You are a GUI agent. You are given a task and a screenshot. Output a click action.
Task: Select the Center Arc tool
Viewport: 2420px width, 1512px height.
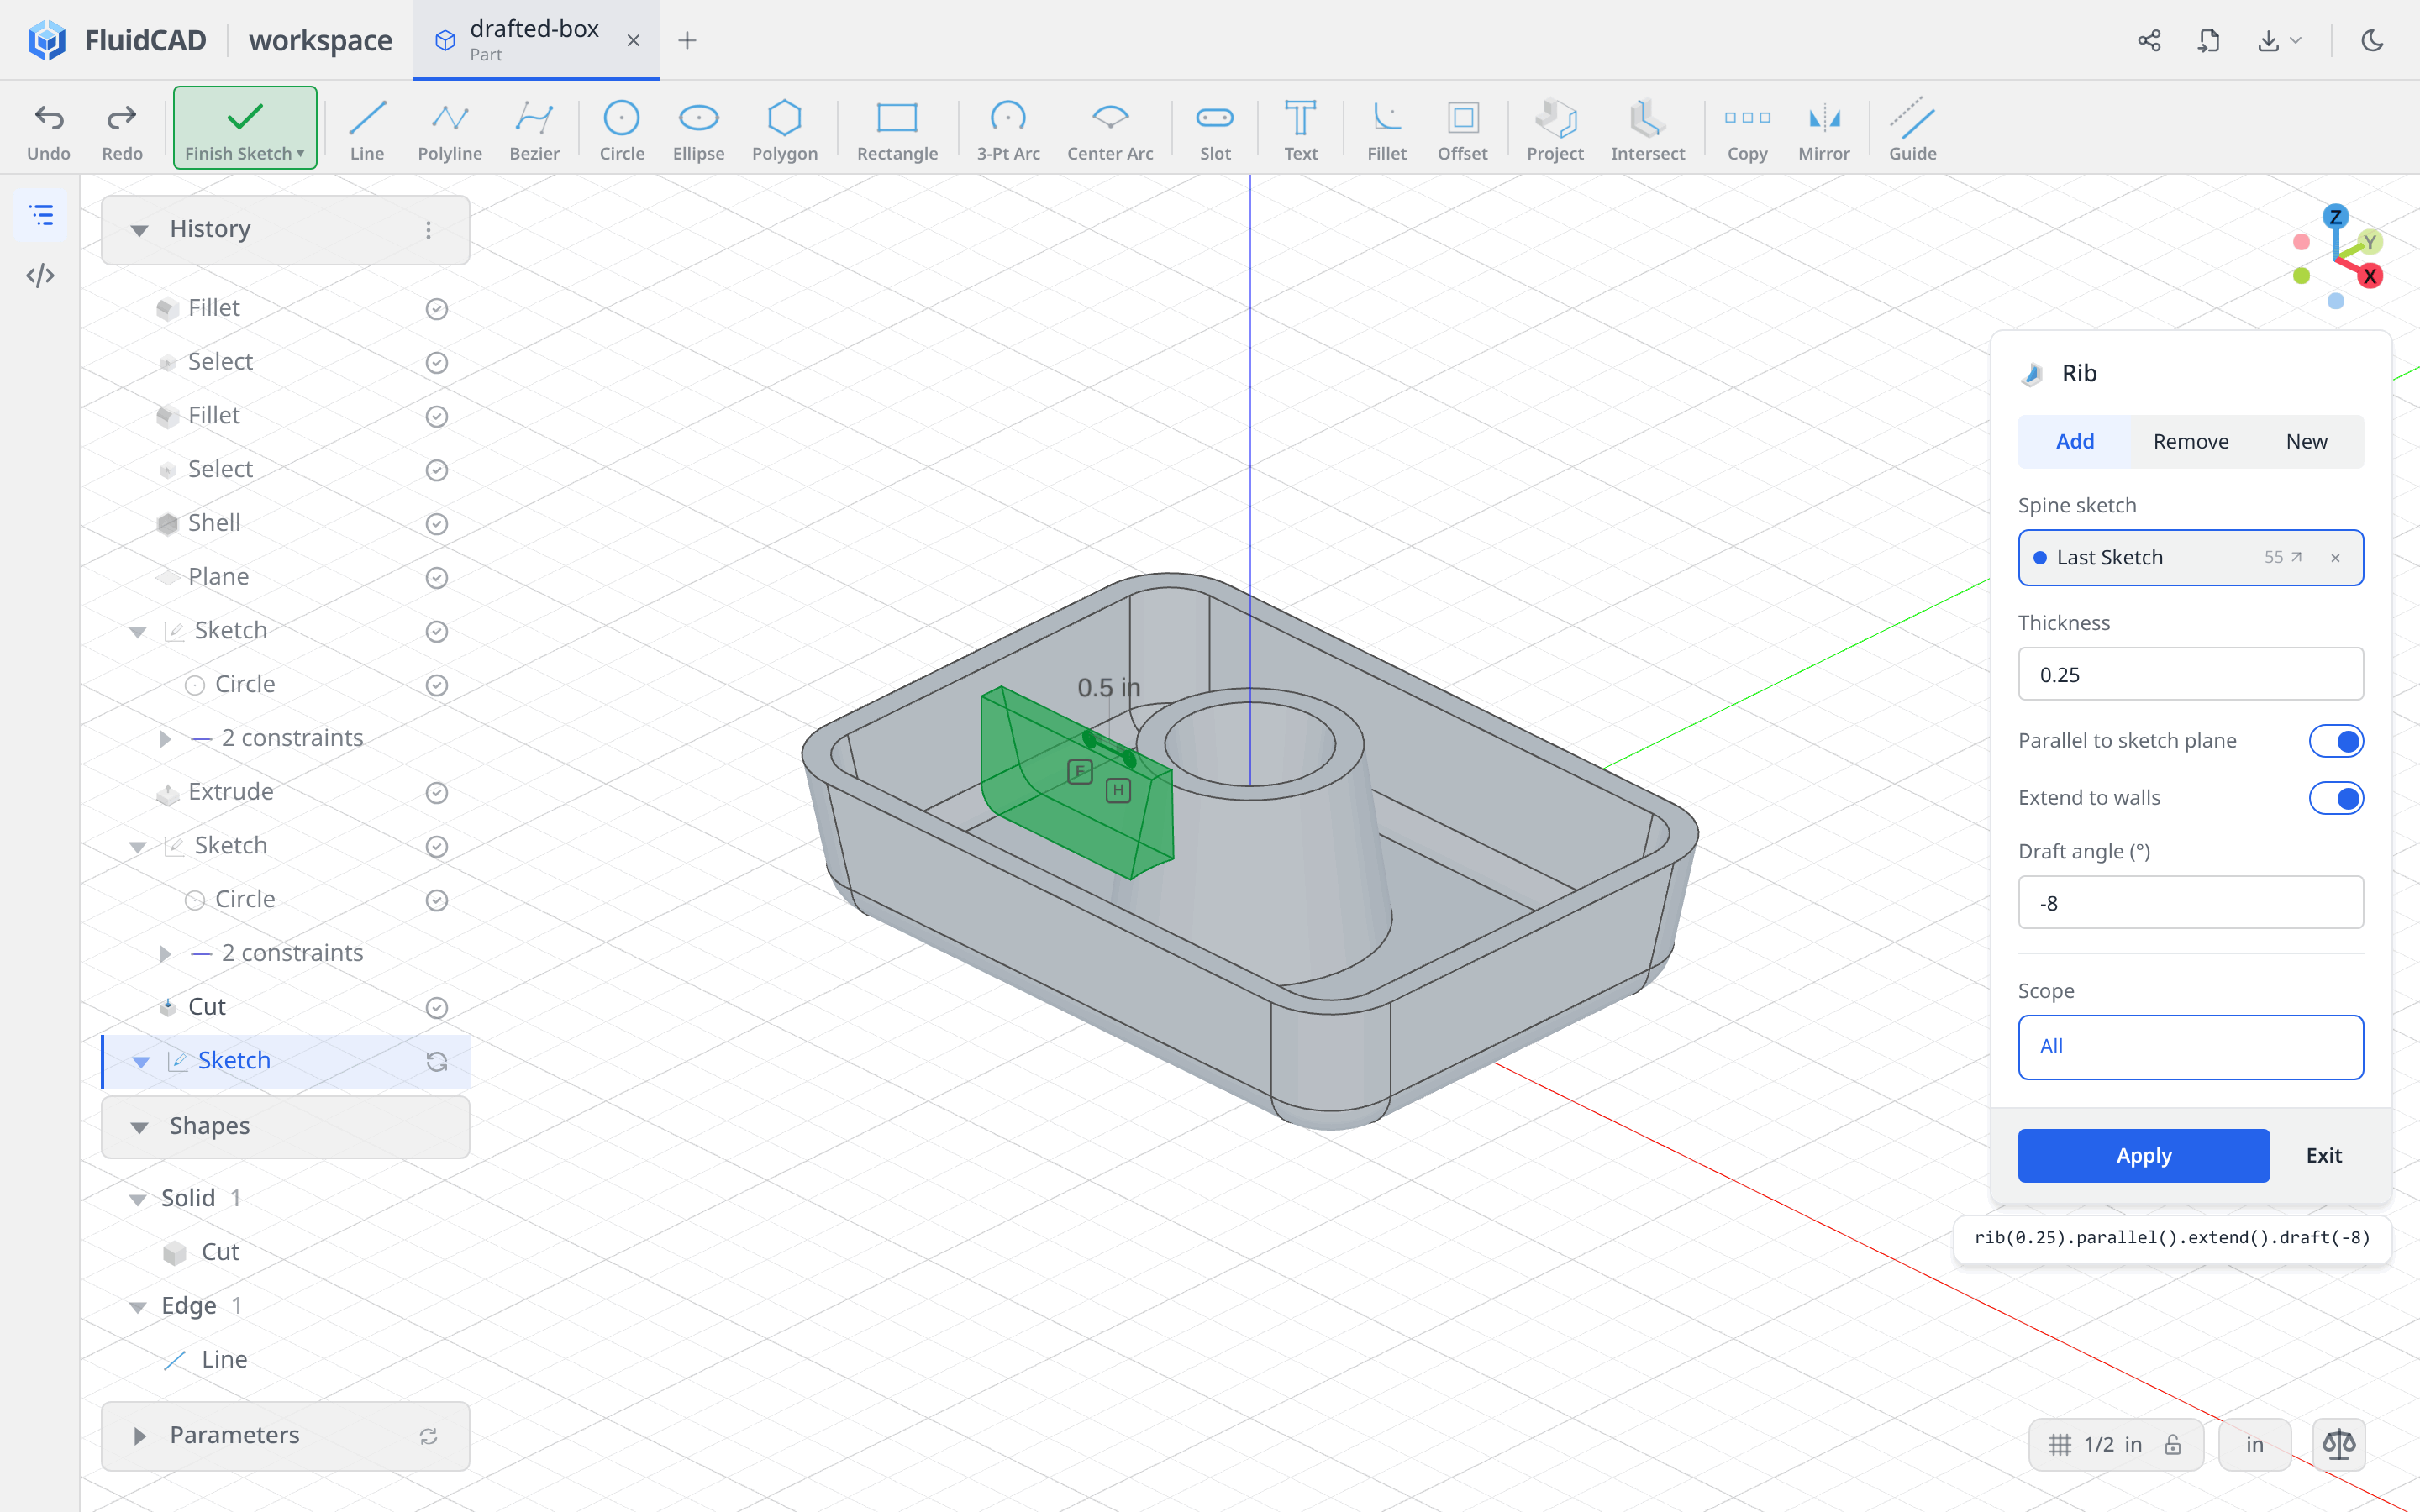pos(1110,129)
